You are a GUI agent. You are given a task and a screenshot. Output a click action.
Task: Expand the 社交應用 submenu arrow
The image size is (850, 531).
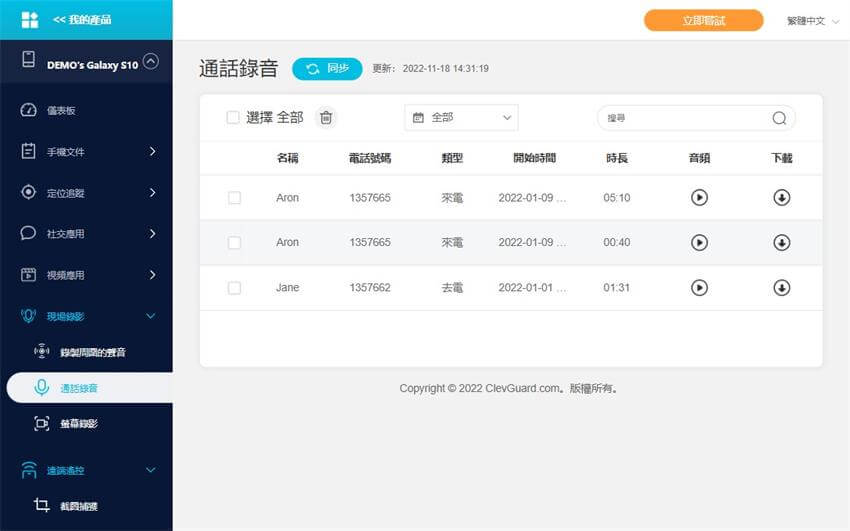tap(152, 234)
